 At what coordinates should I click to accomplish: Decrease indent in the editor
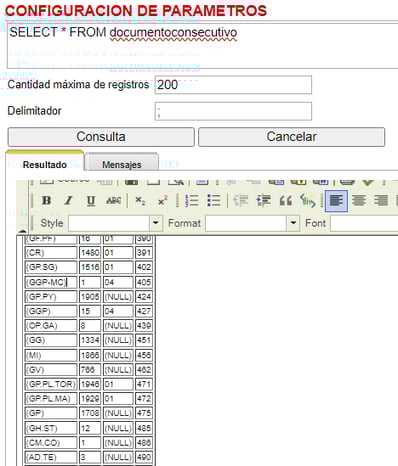click(x=241, y=201)
